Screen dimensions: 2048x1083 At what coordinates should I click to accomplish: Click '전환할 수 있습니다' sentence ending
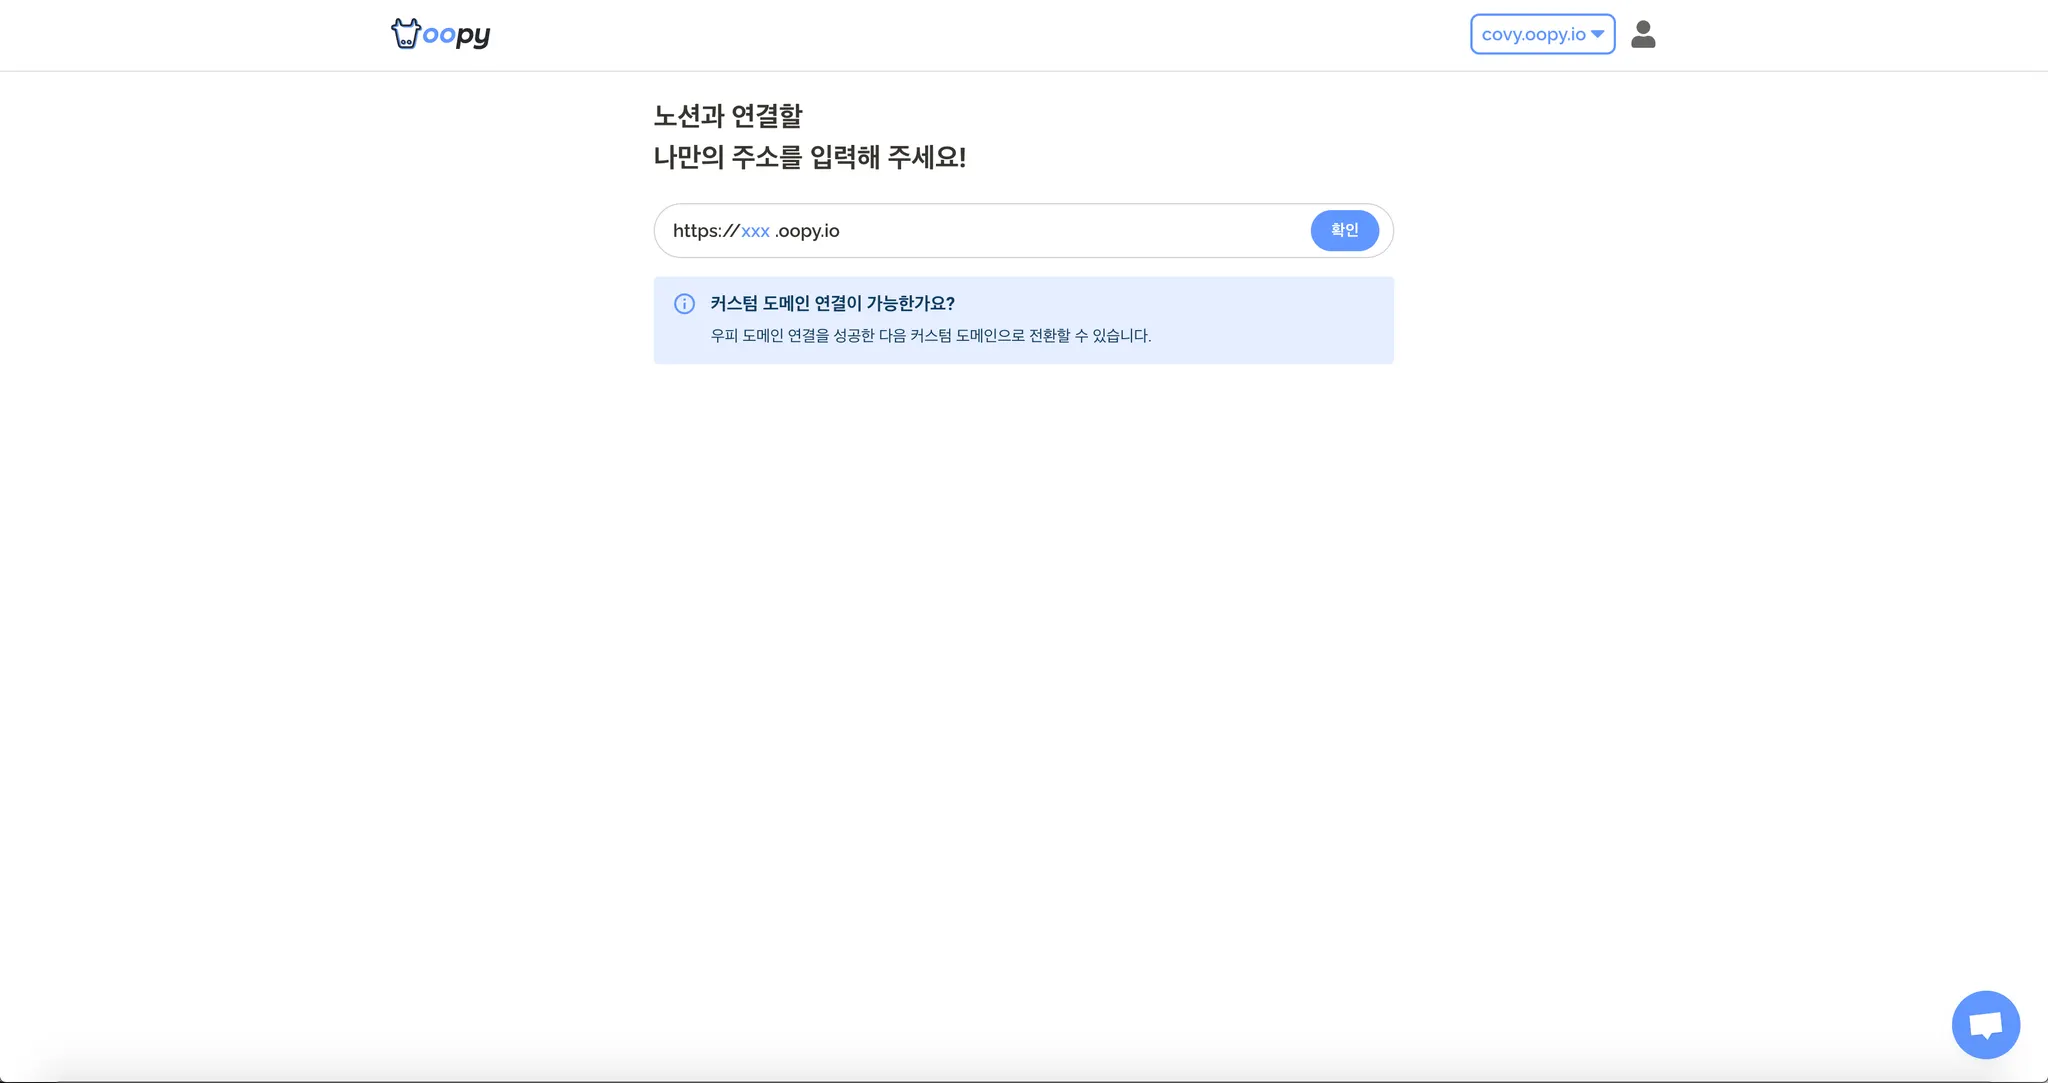click(x=1090, y=336)
